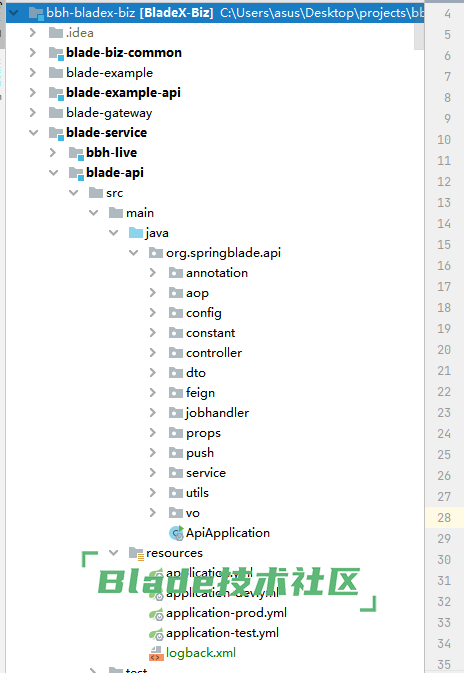
Task: Collapse the src folder arrow
Action: (73, 193)
